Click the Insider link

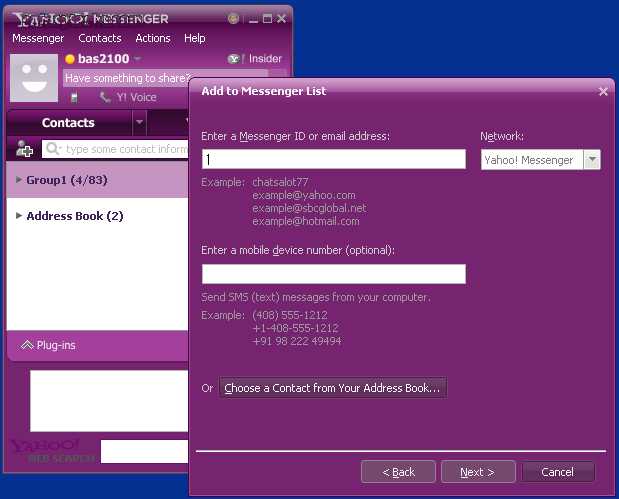[265, 59]
